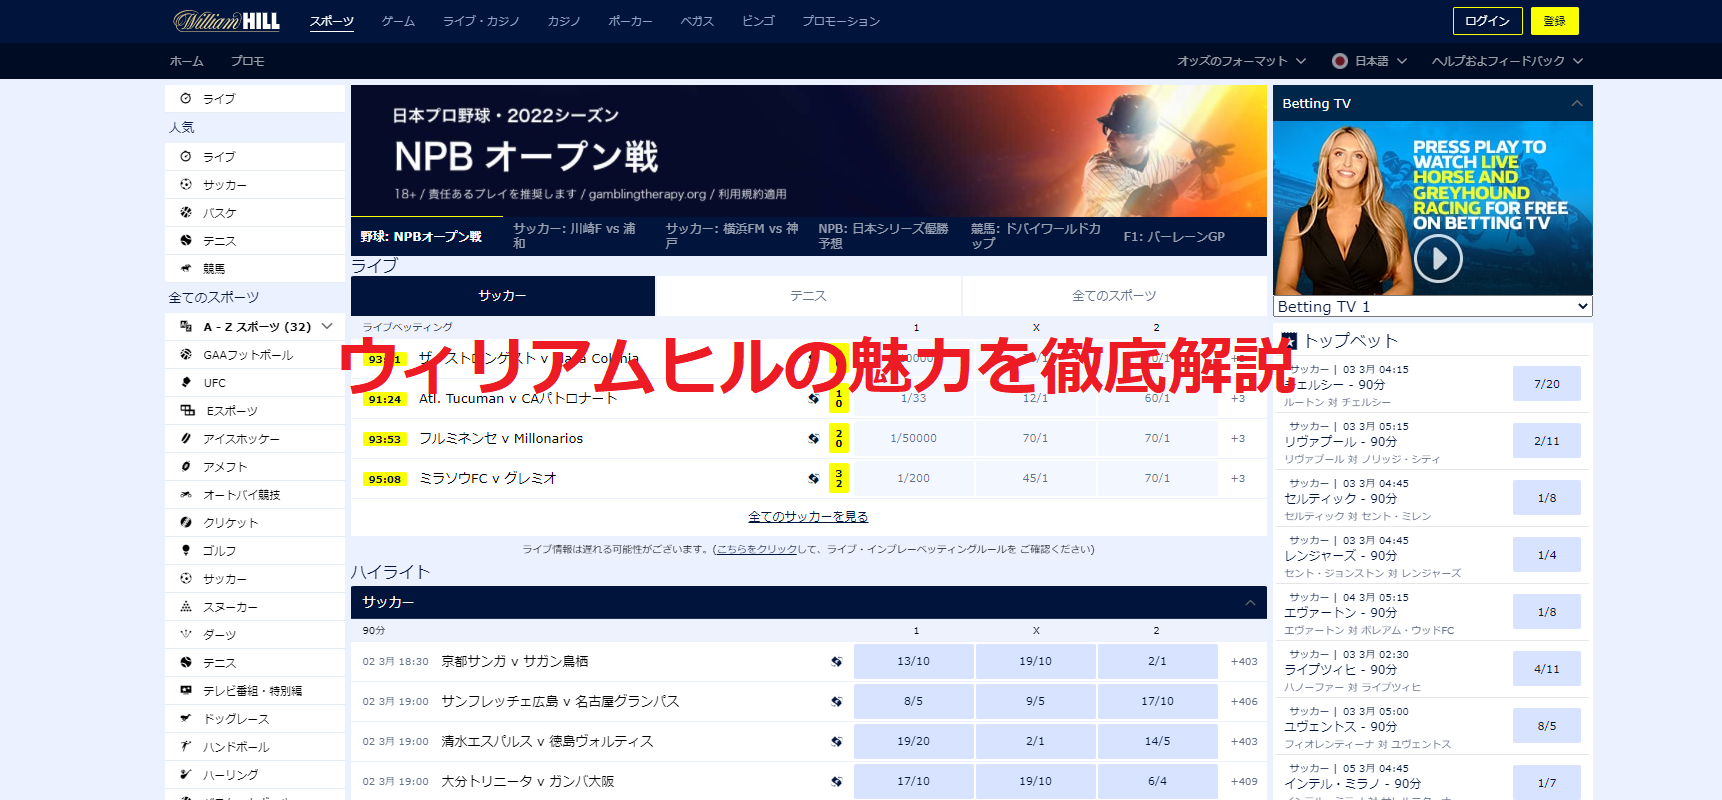This screenshot has width=1722, height=800.
Task: Expand +403 markets for 京都サンガ match
Action: pos(1244,661)
